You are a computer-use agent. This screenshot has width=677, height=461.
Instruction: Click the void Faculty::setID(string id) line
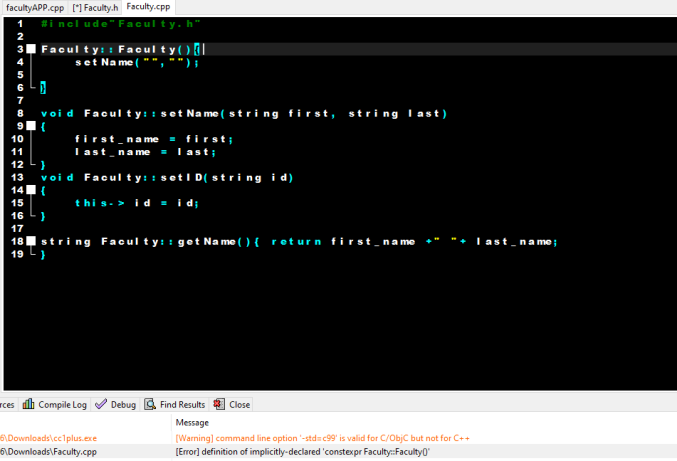coord(167,177)
